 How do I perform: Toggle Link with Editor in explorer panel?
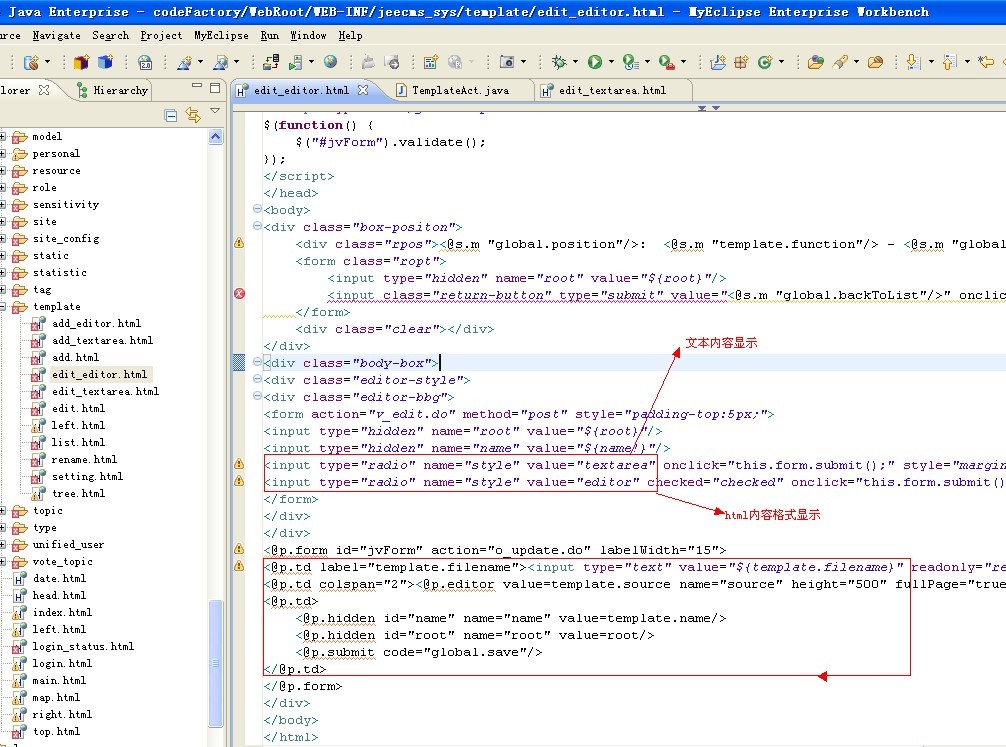[x=192, y=116]
